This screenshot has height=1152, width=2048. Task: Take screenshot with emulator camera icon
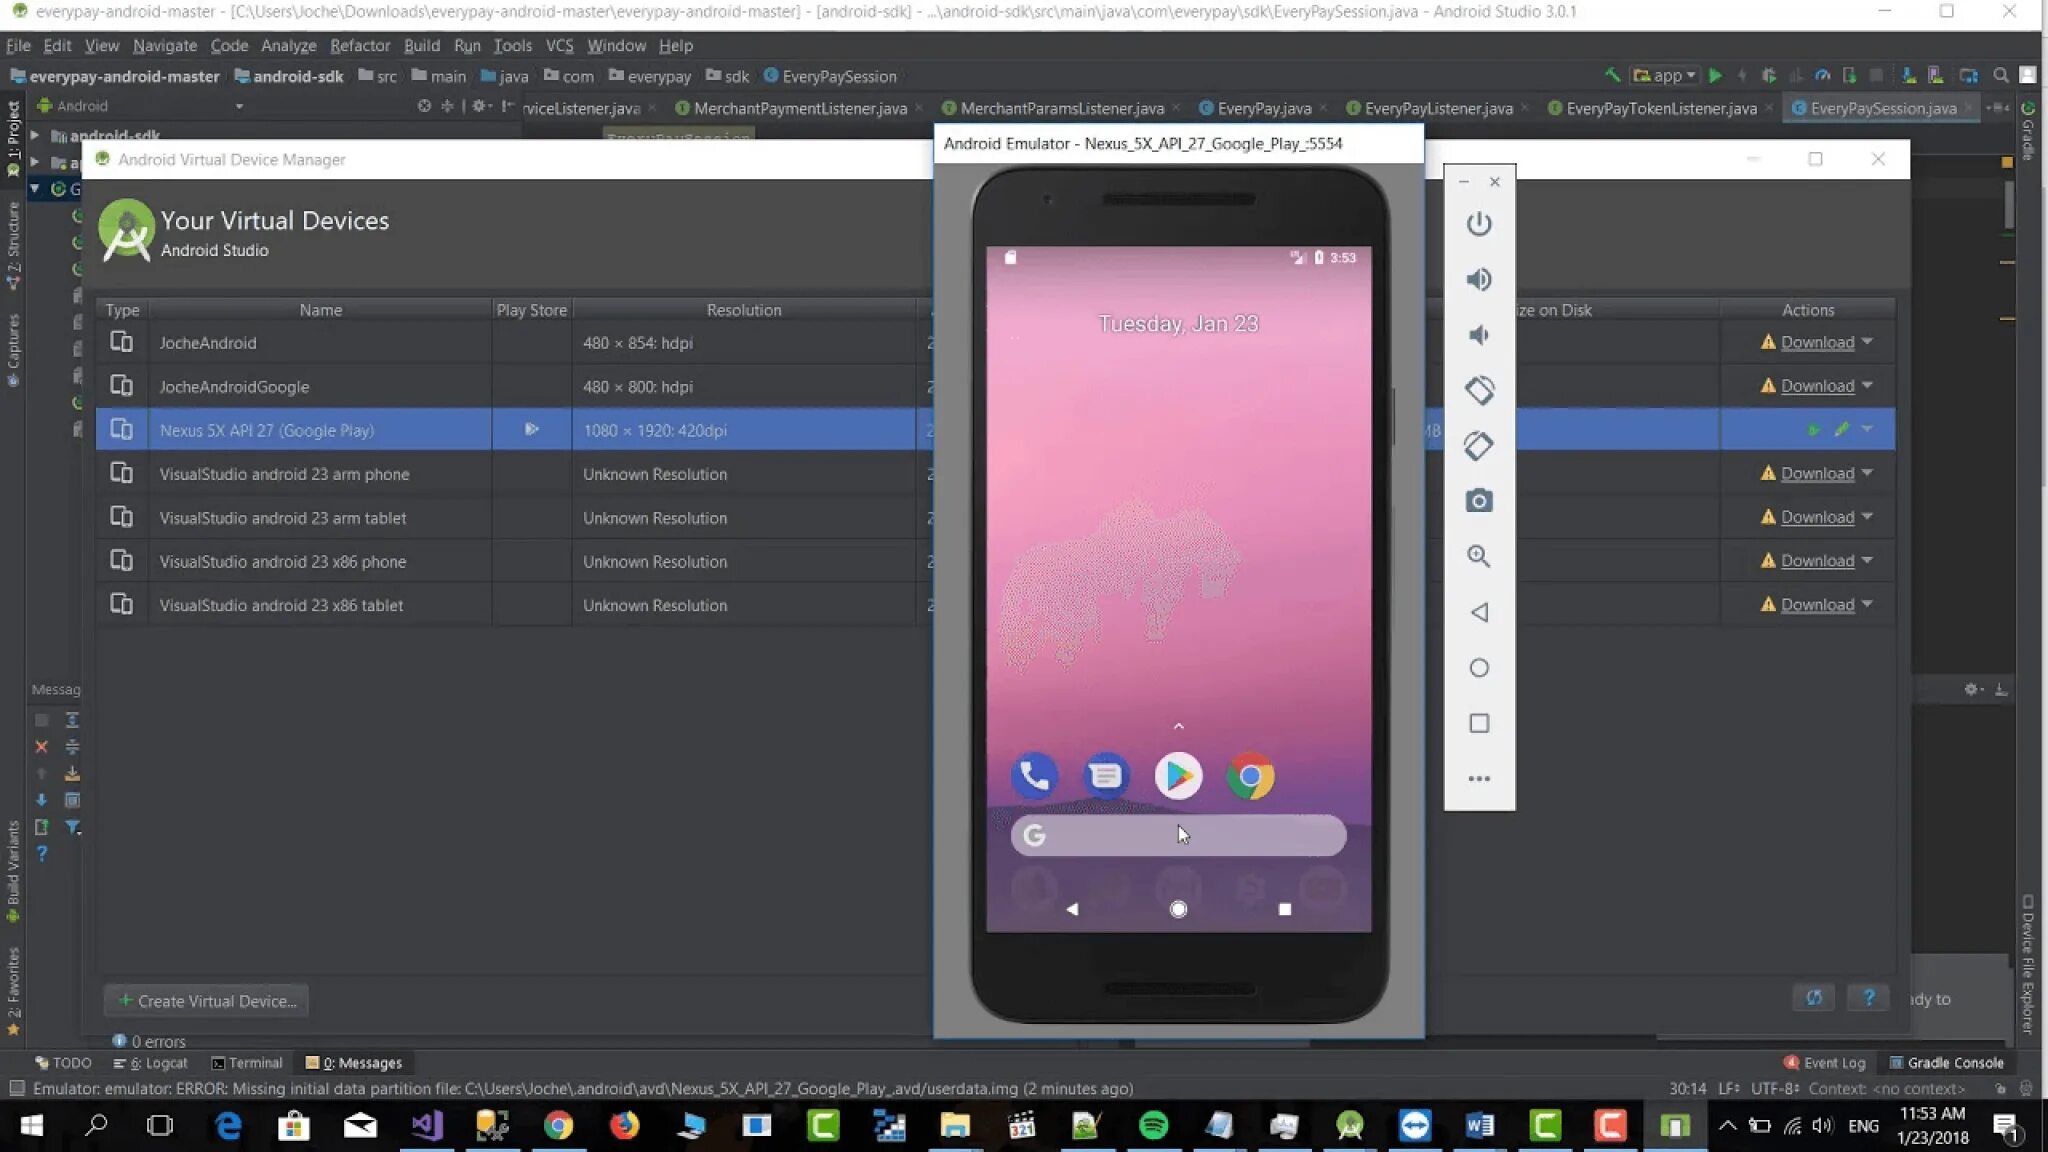pos(1478,501)
